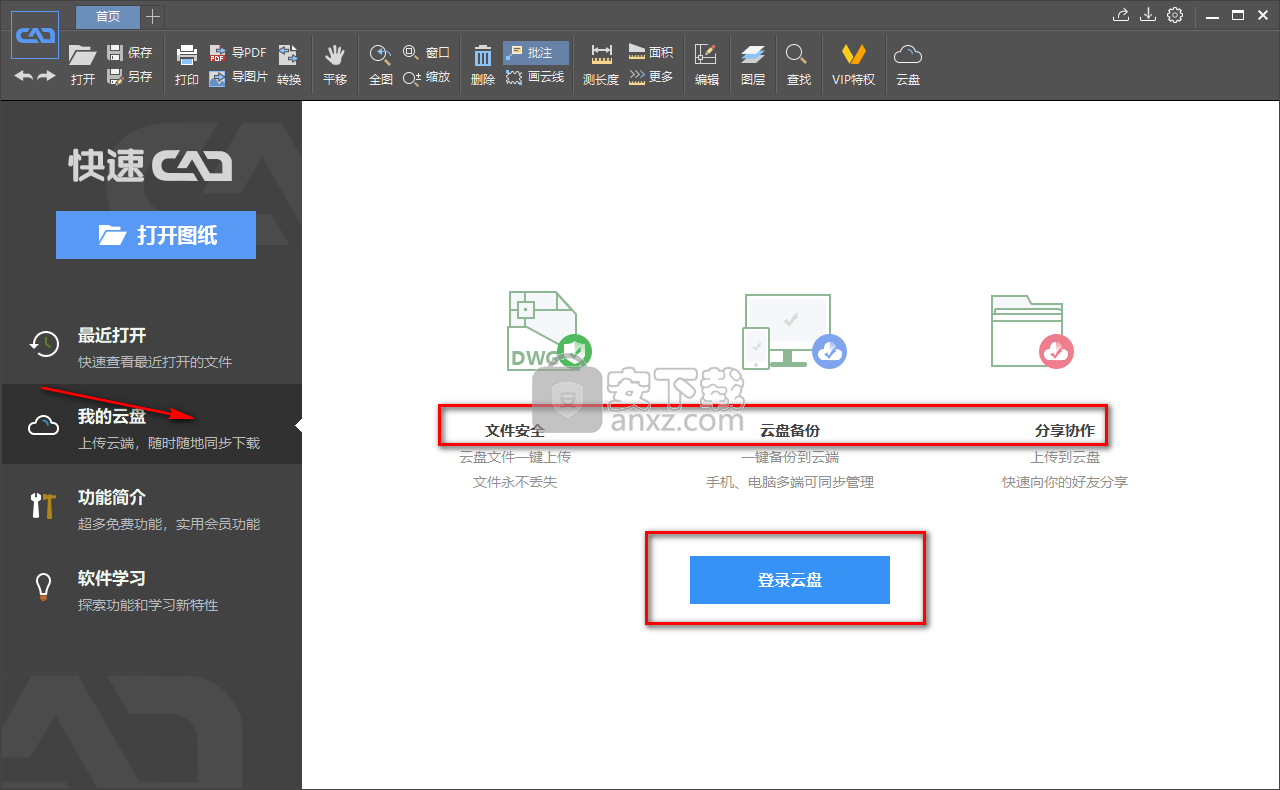Click the CAD logo in top-left

36,36
